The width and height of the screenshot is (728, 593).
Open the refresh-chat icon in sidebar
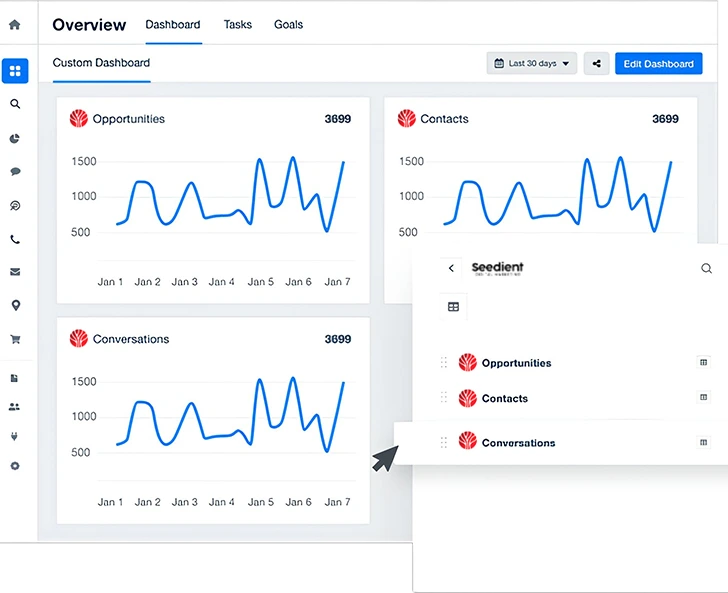[x=15, y=205]
